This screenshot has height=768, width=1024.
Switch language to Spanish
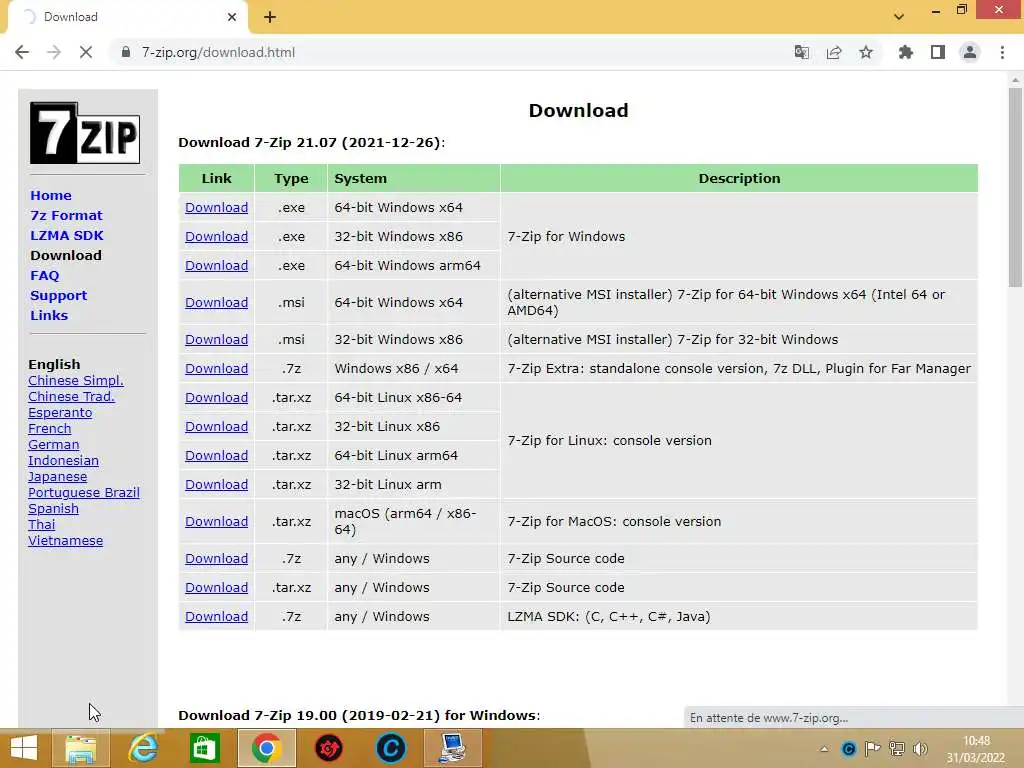(x=54, y=509)
